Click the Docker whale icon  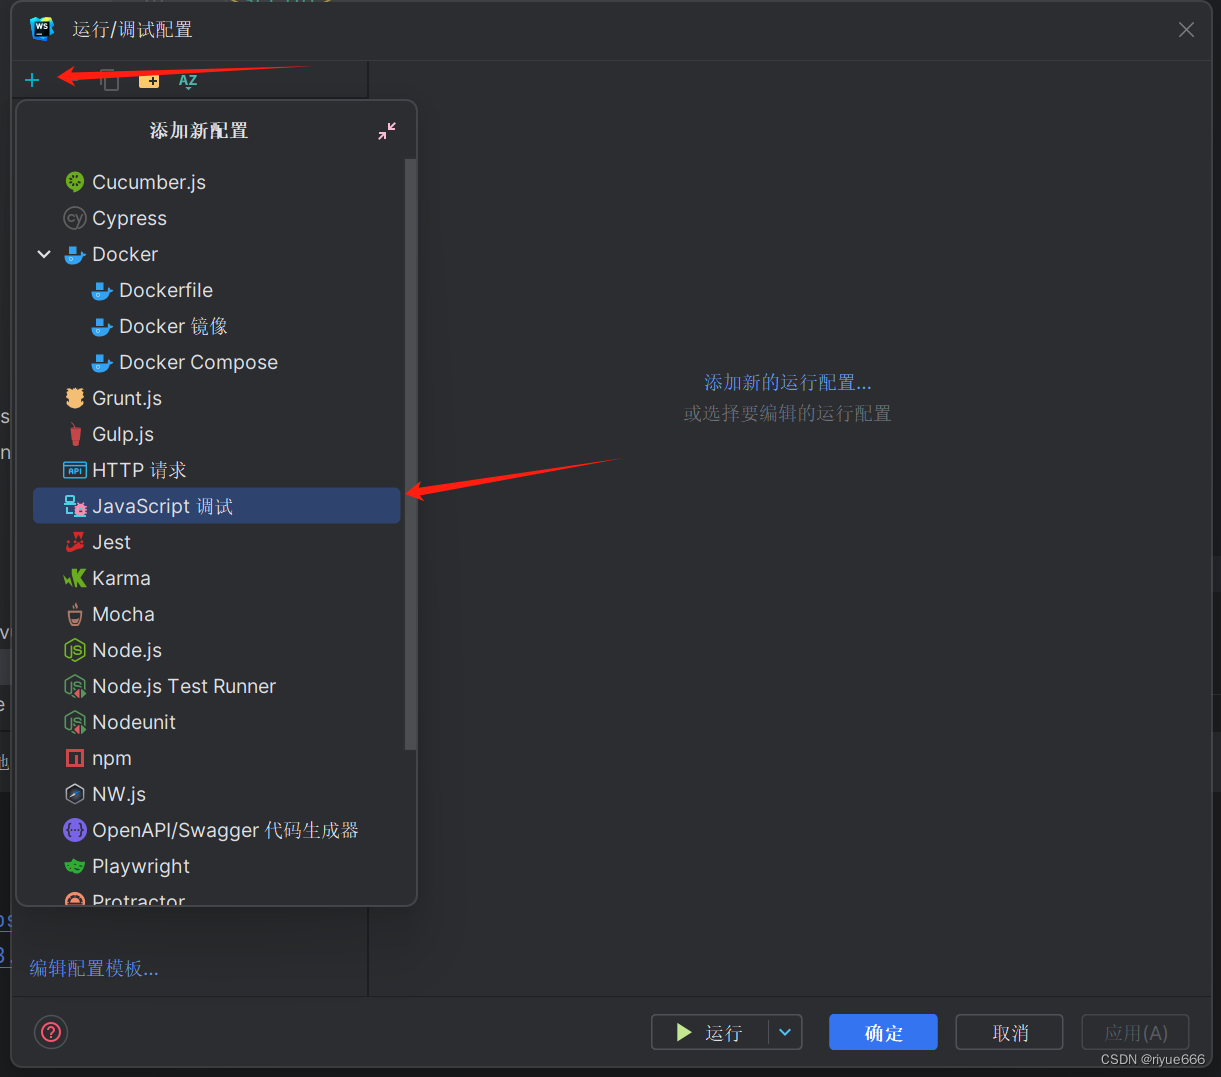[x=75, y=254]
